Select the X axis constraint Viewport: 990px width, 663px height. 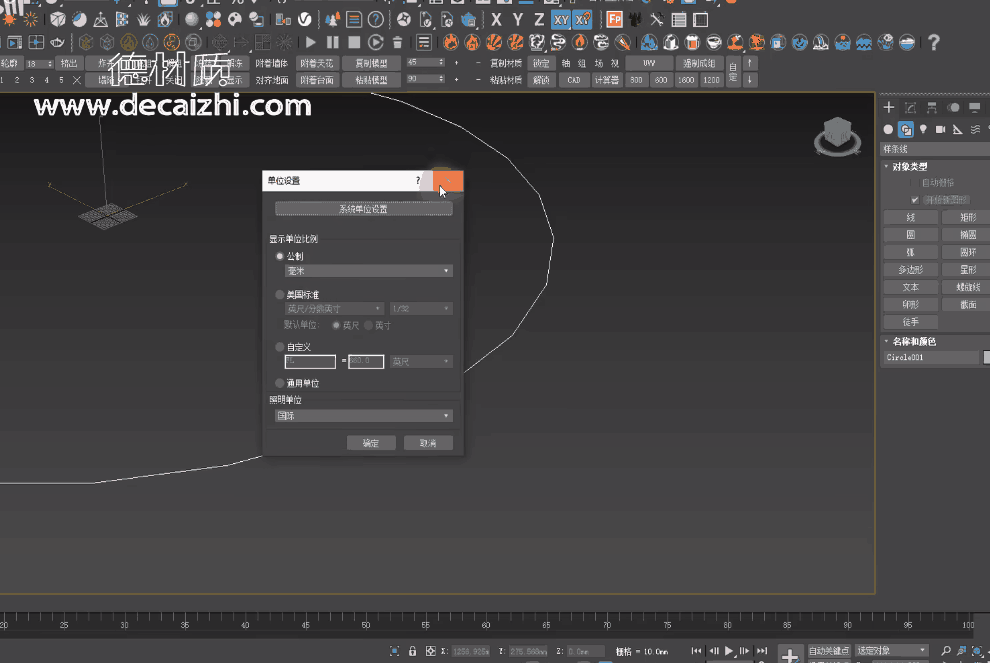point(496,20)
